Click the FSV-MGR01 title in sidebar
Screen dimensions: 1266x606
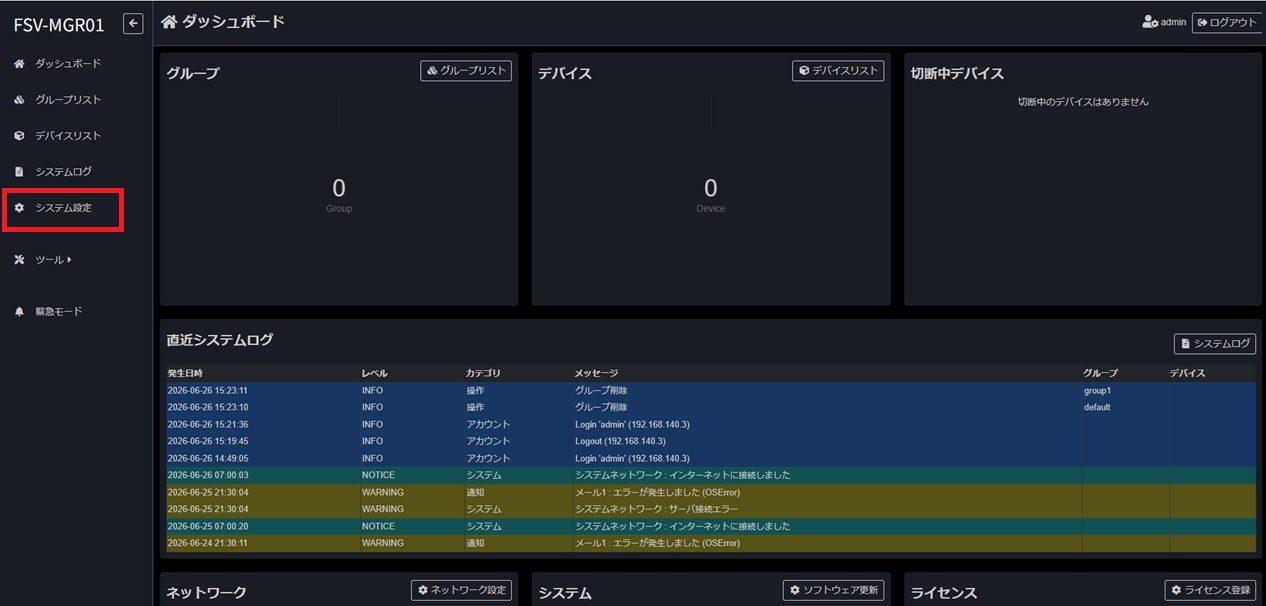[59, 25]
